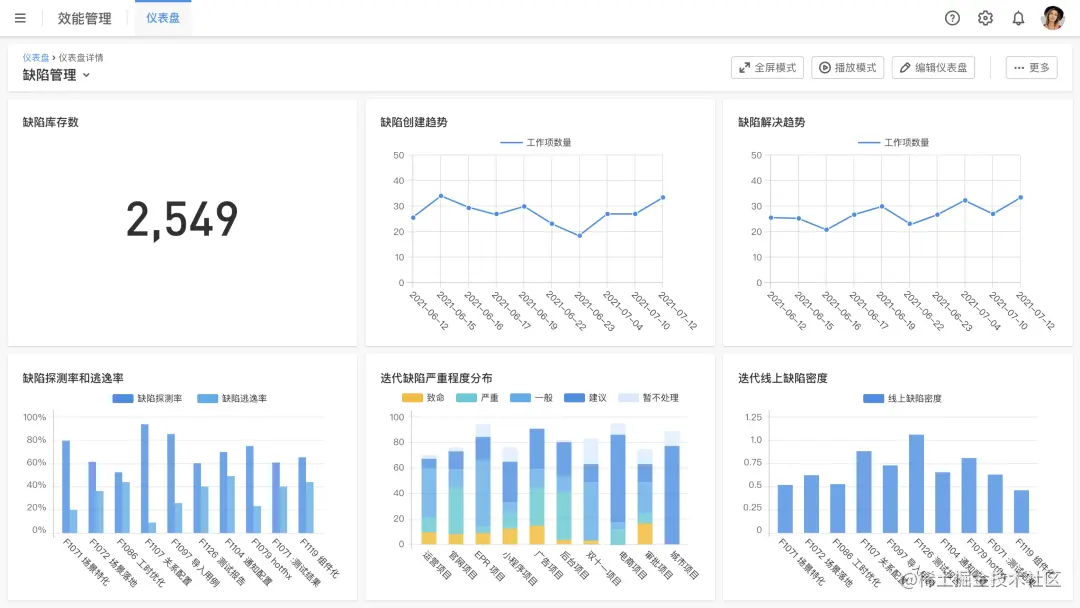This screenshot has width=1080, height=608.
Task: Open the user avatar profile
Action: click(x=1052, y=18)
